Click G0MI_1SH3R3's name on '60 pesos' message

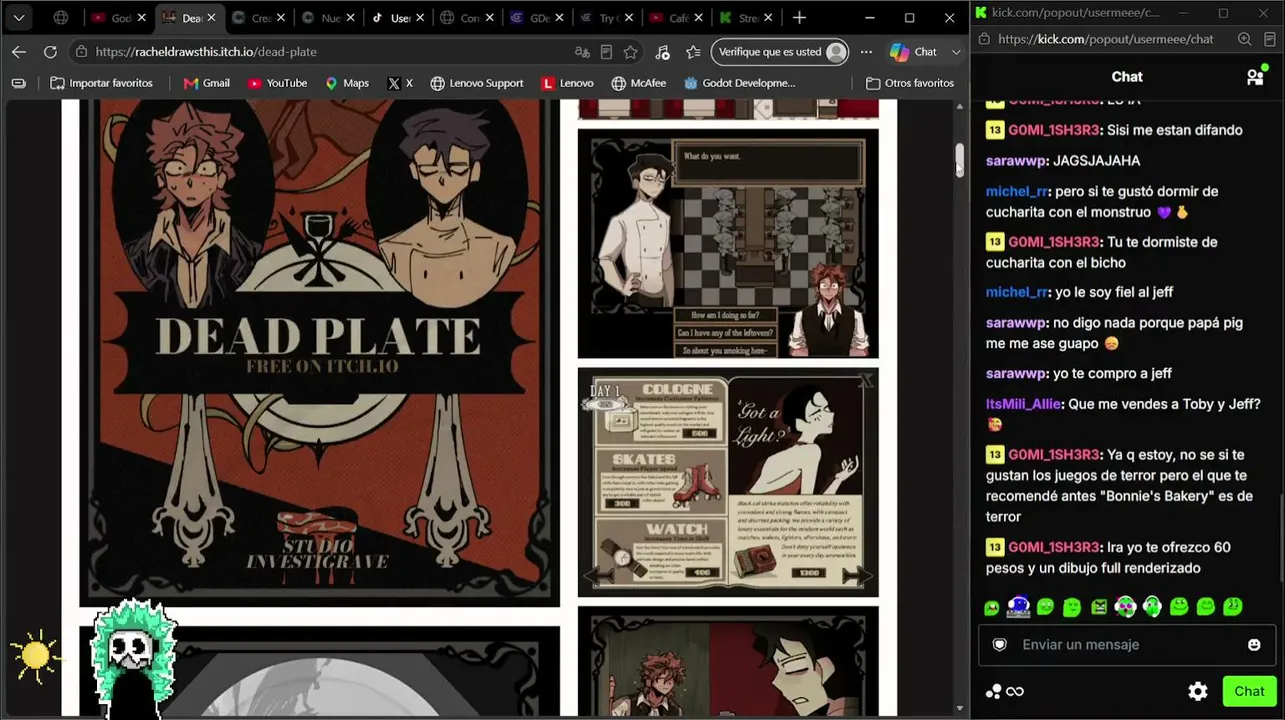click(x=1054, y=547)
